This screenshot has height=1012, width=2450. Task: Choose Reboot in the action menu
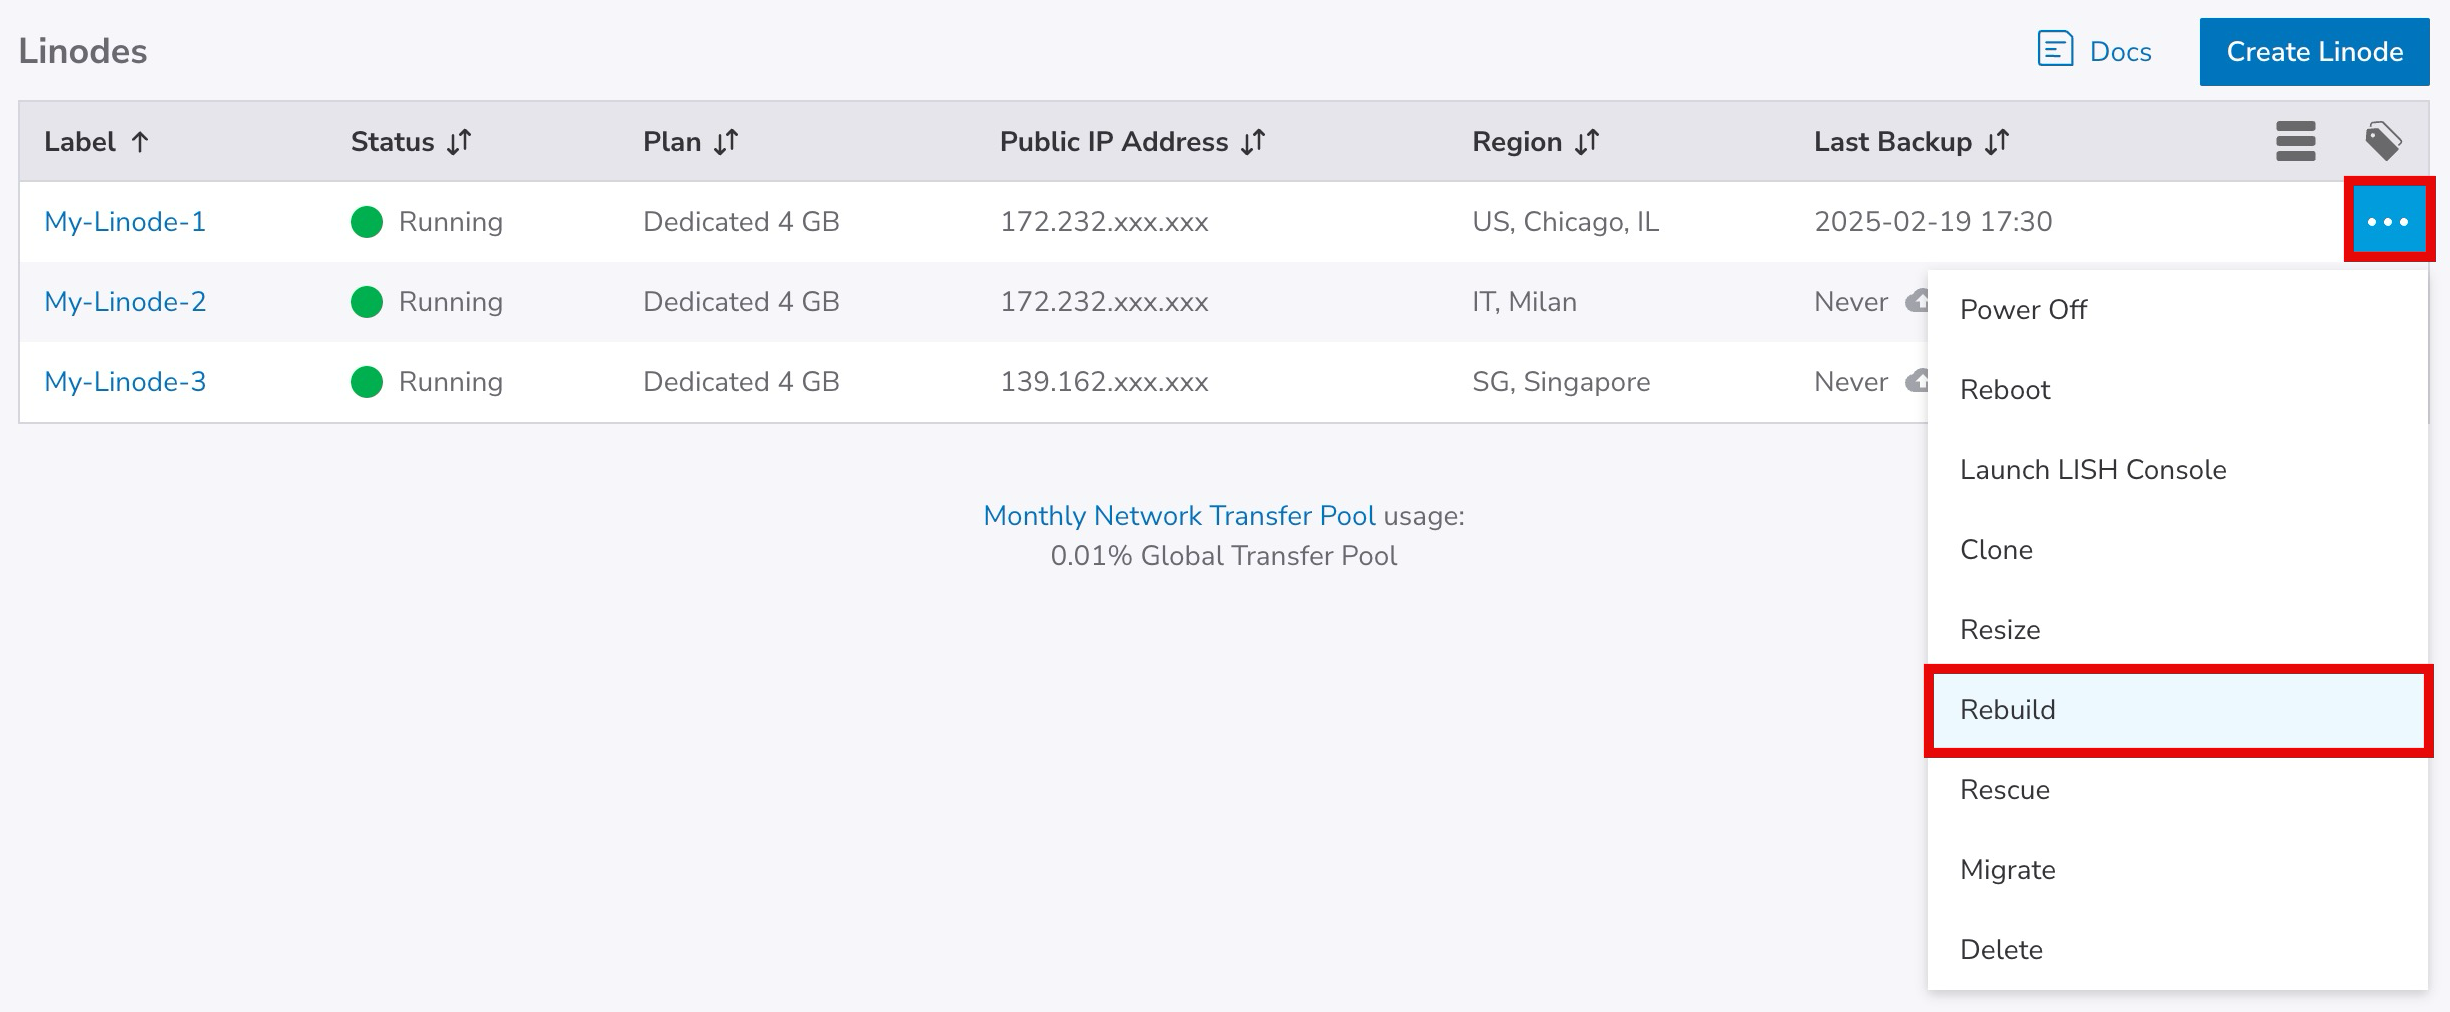coord(2005,390)
